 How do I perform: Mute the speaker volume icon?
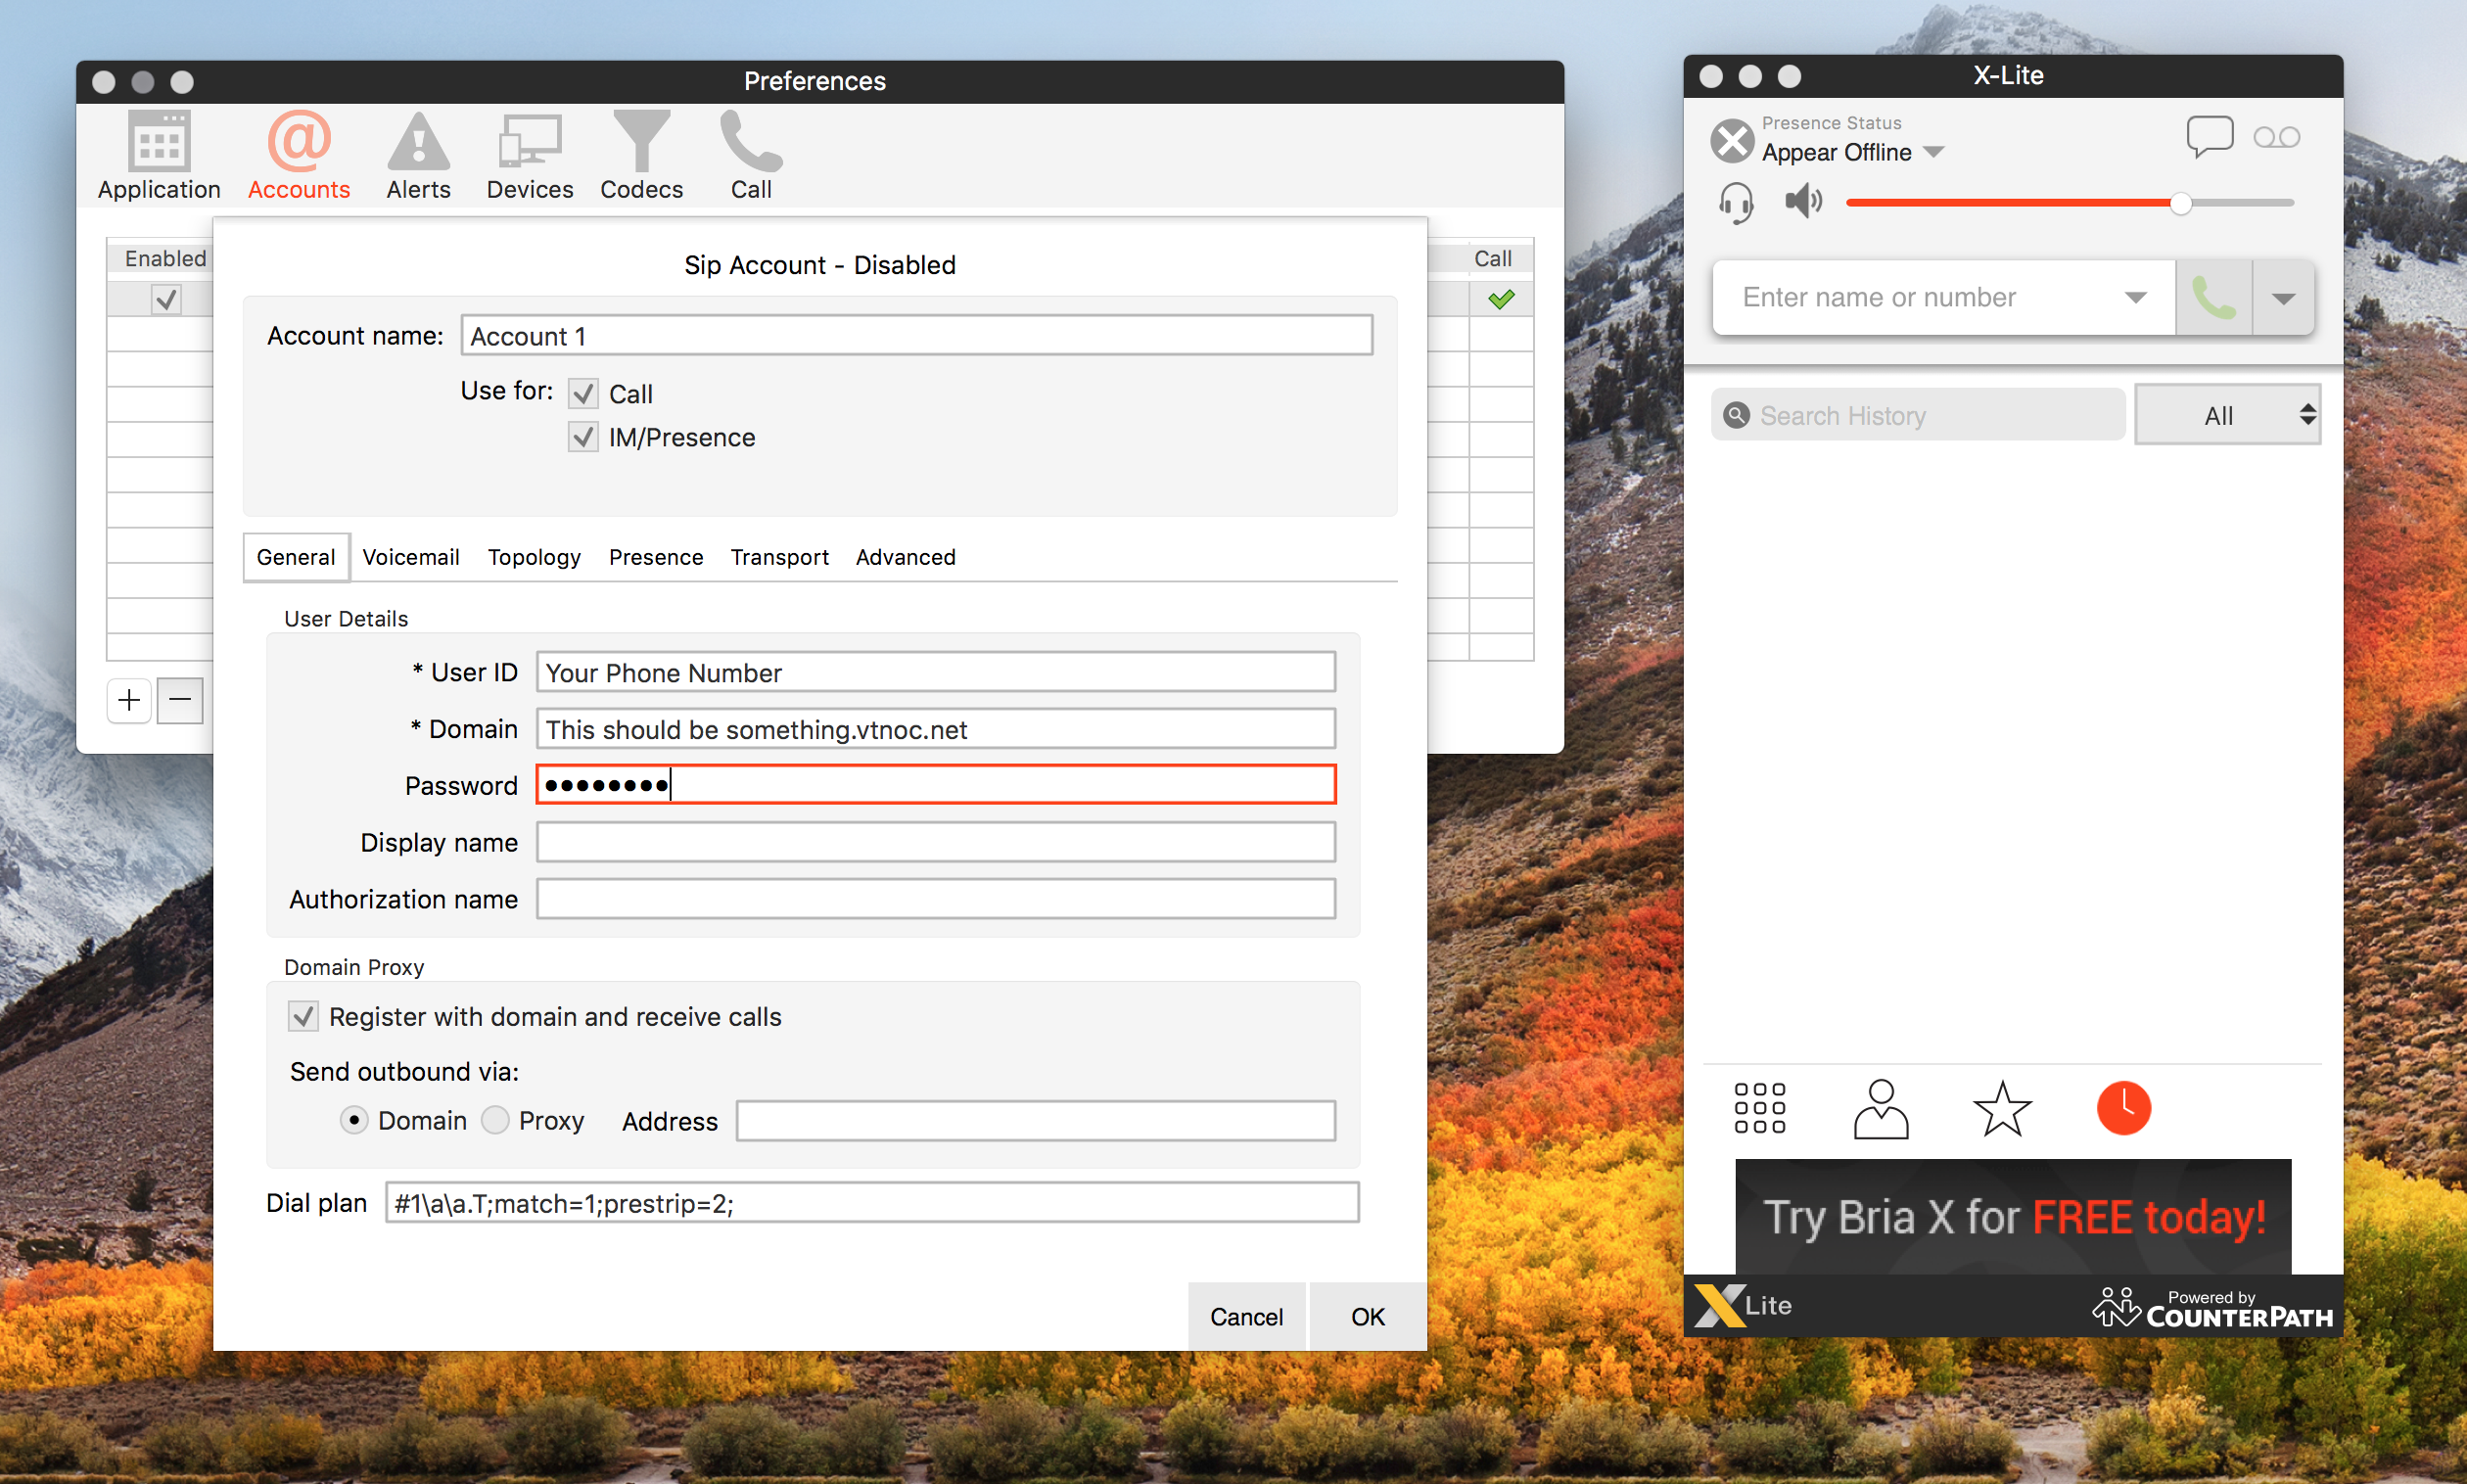click(1803, 202)
